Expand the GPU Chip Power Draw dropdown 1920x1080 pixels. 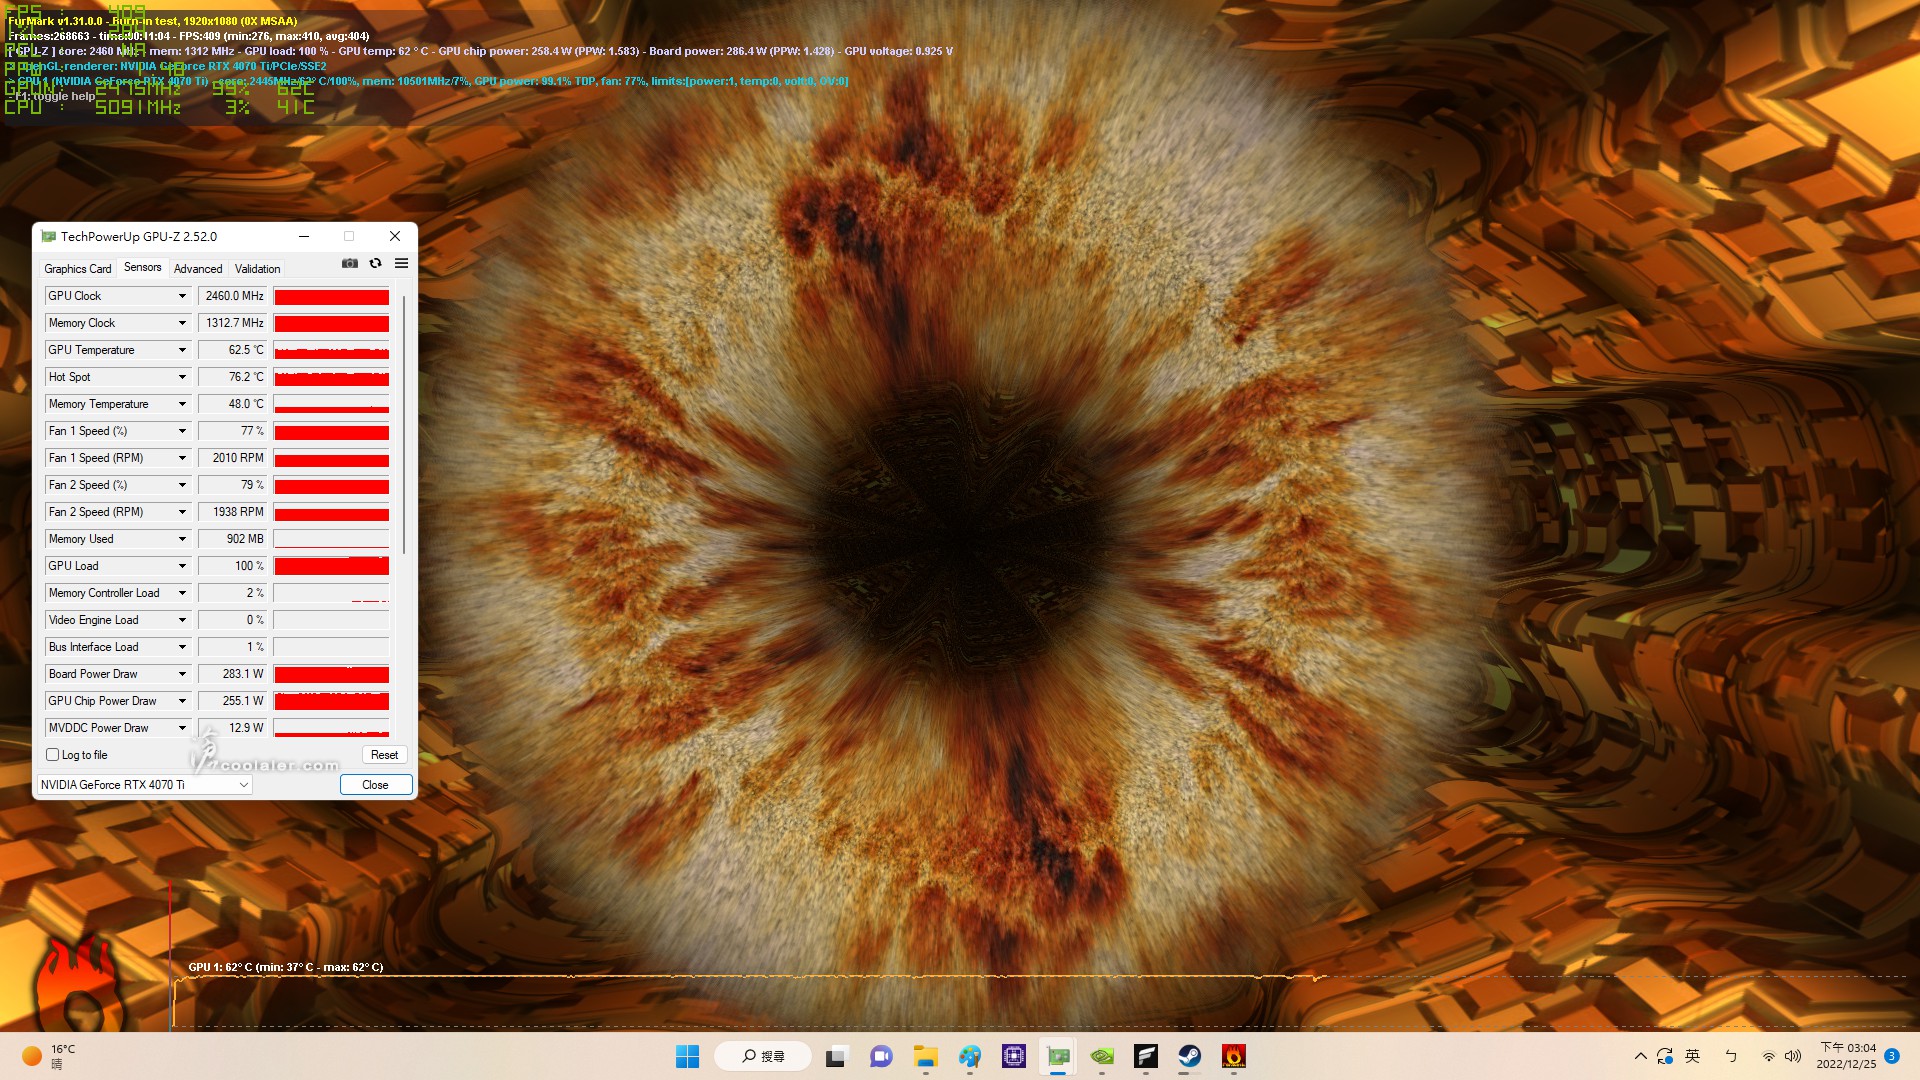182,701
